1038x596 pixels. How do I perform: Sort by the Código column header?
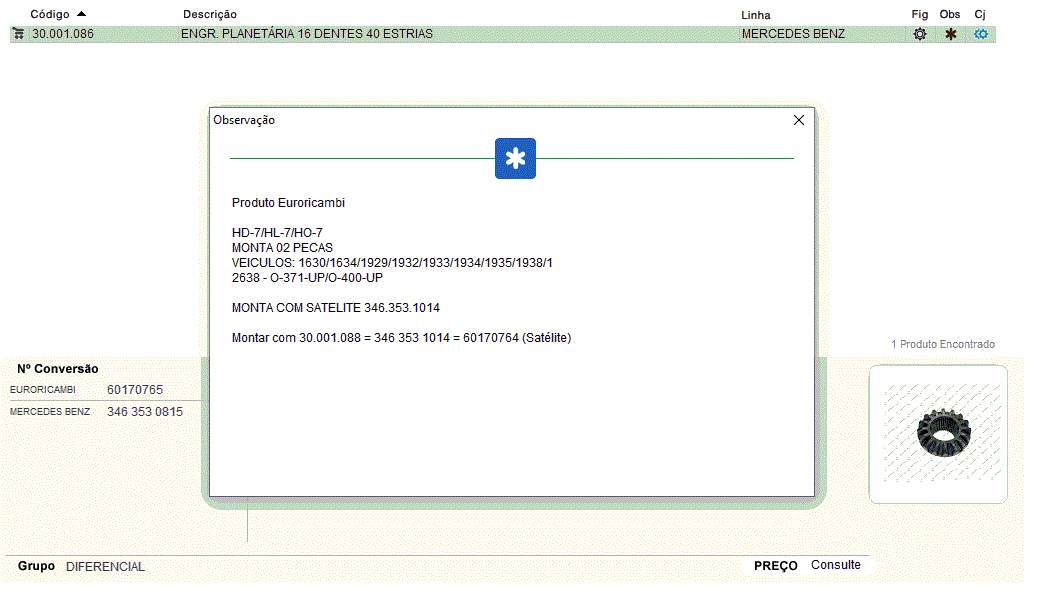[x=50, y=15]
